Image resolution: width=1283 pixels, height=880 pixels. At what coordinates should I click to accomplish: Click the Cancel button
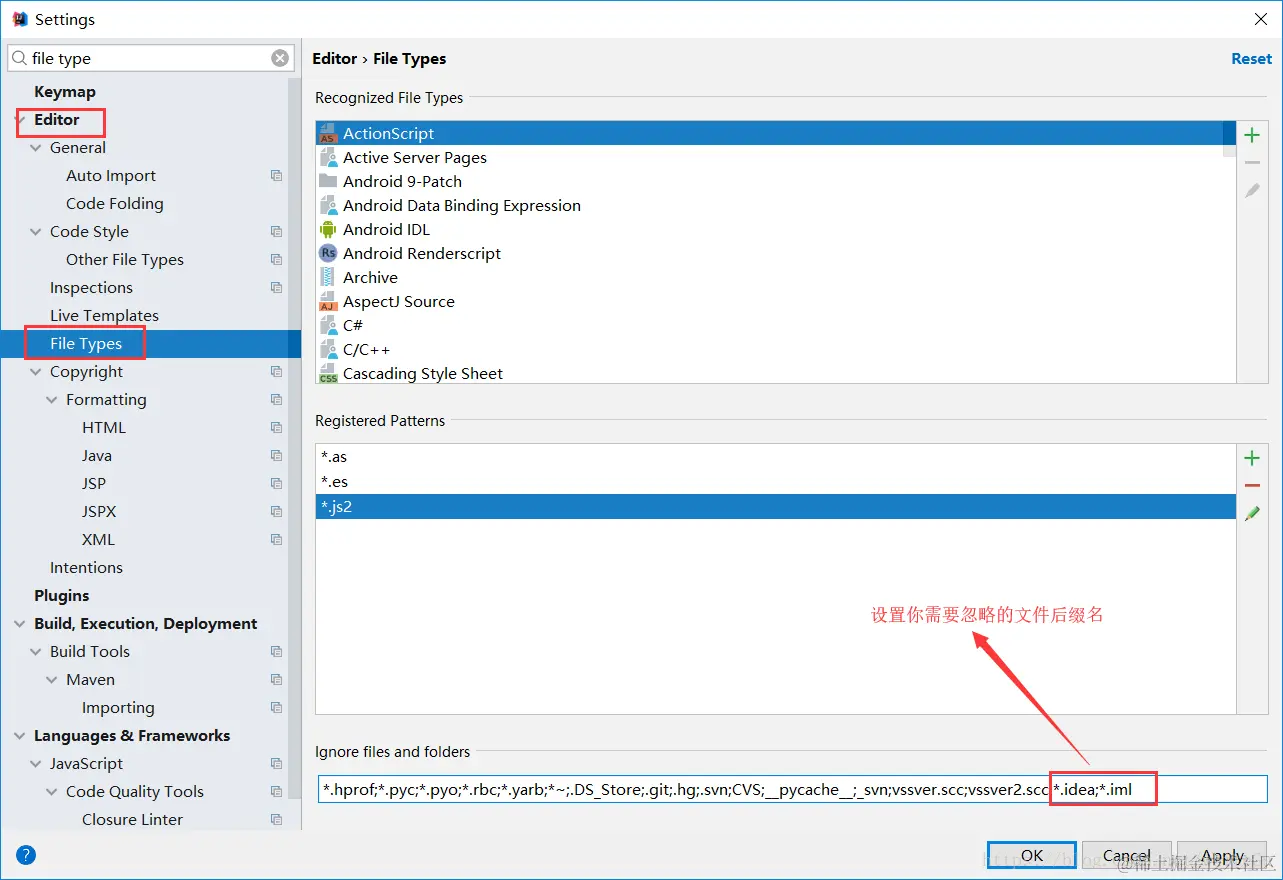(1127, 856)
